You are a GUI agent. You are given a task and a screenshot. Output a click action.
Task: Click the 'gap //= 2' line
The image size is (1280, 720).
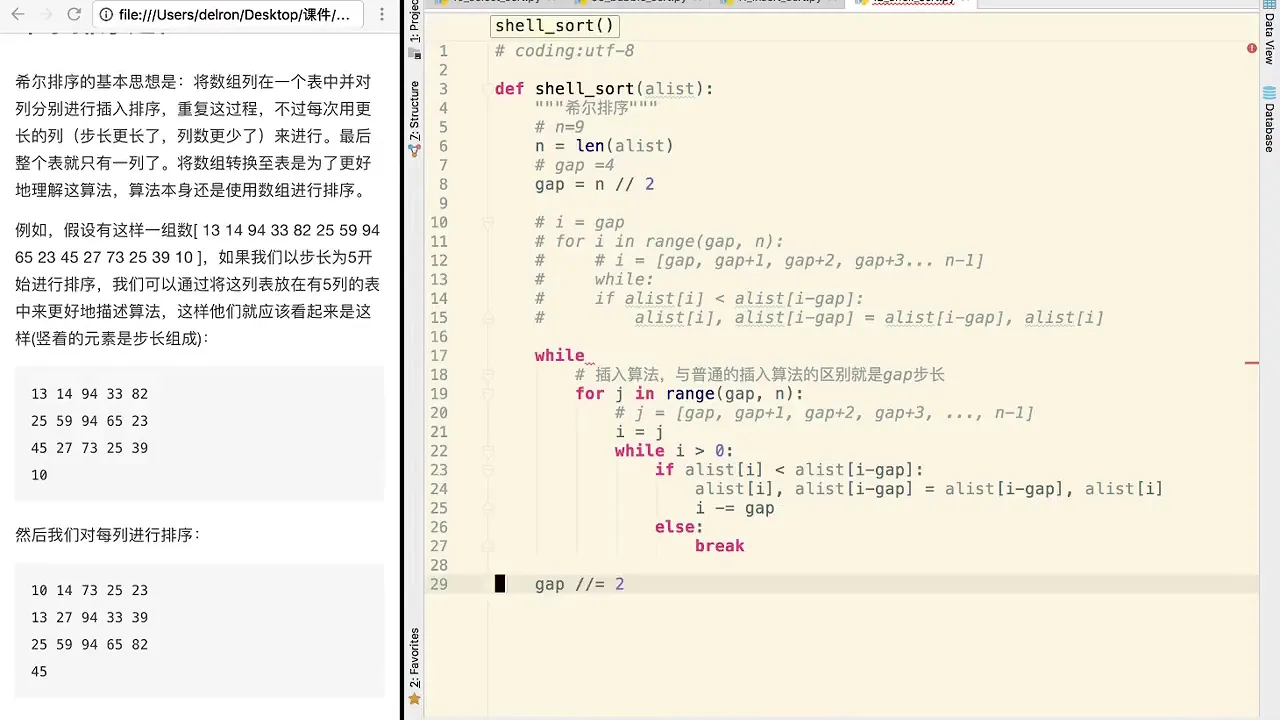tap(579, 584)
